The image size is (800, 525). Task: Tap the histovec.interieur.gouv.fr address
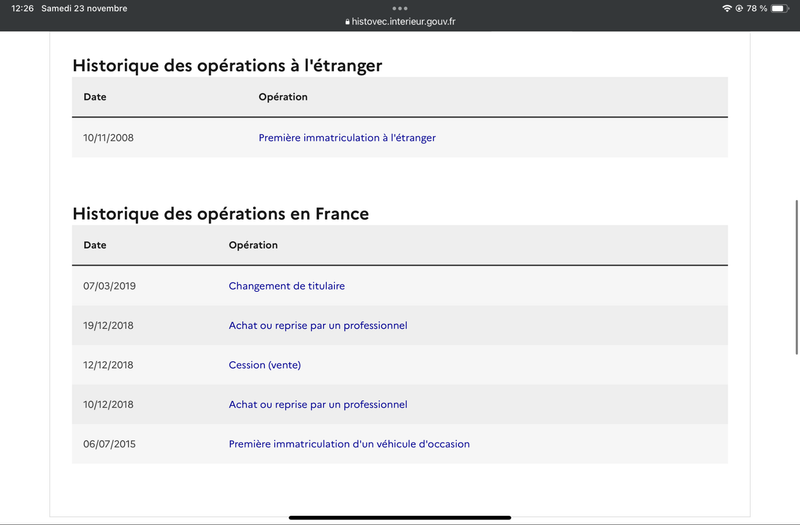click(403, 21)
